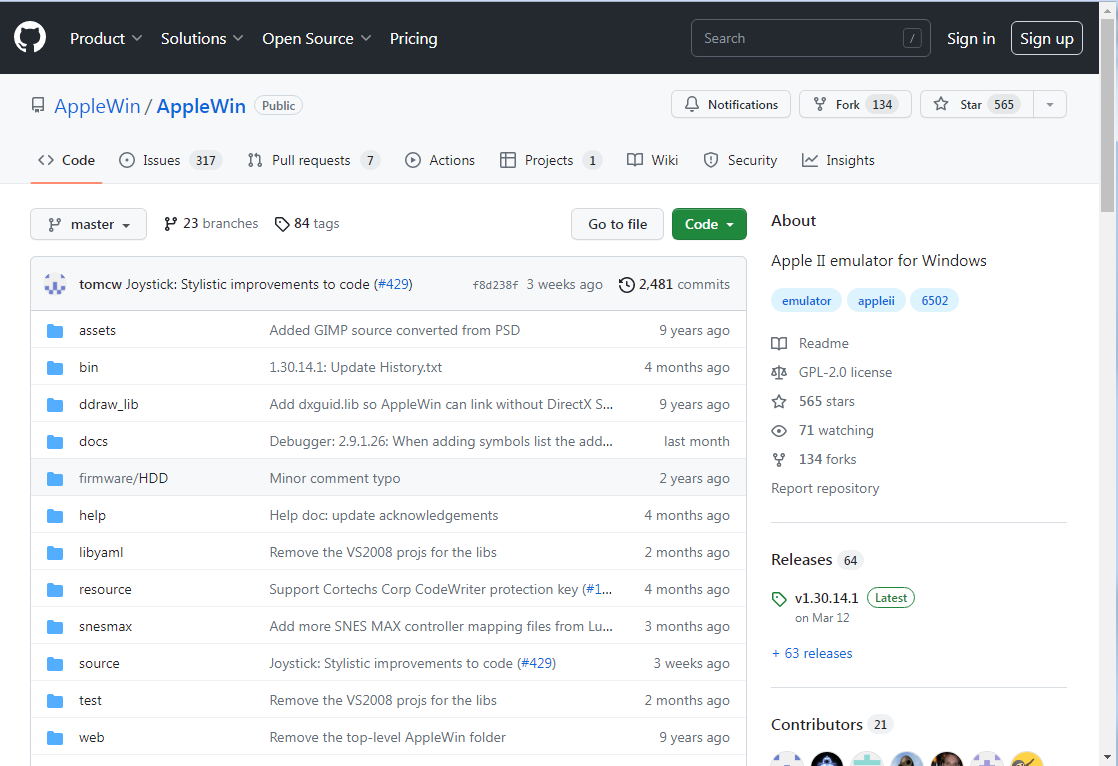Screen dimensions: 1118x766
Task: Open the Releases heading link
Action: (816, 560)
